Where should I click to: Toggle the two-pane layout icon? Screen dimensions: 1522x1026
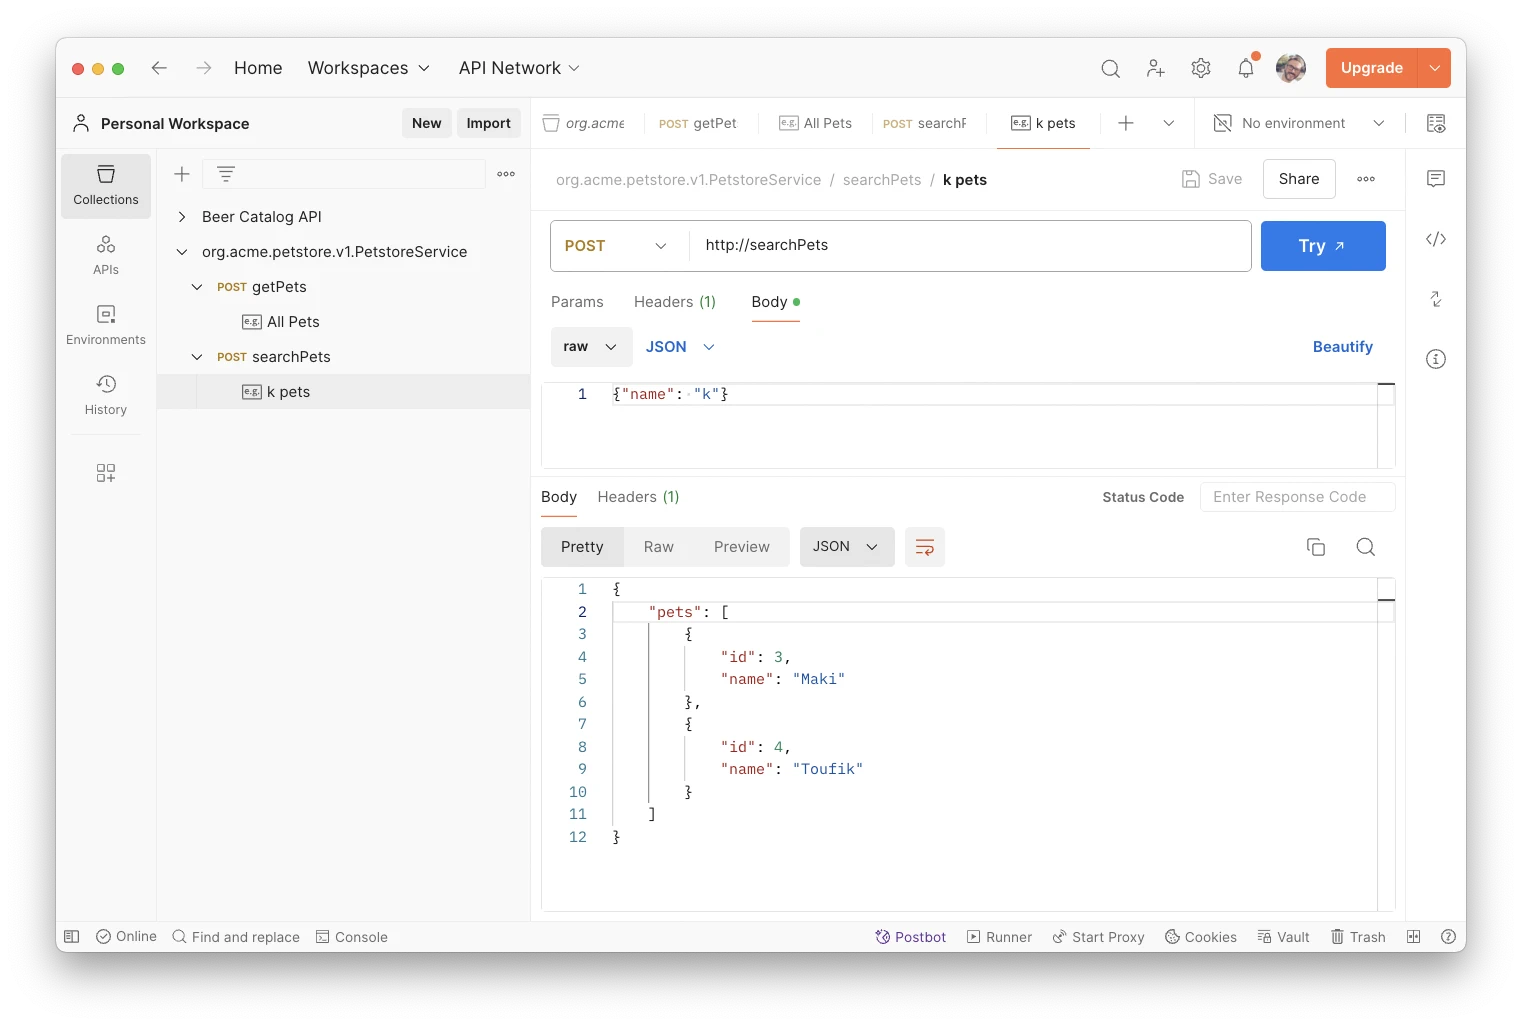point(1413,937)
